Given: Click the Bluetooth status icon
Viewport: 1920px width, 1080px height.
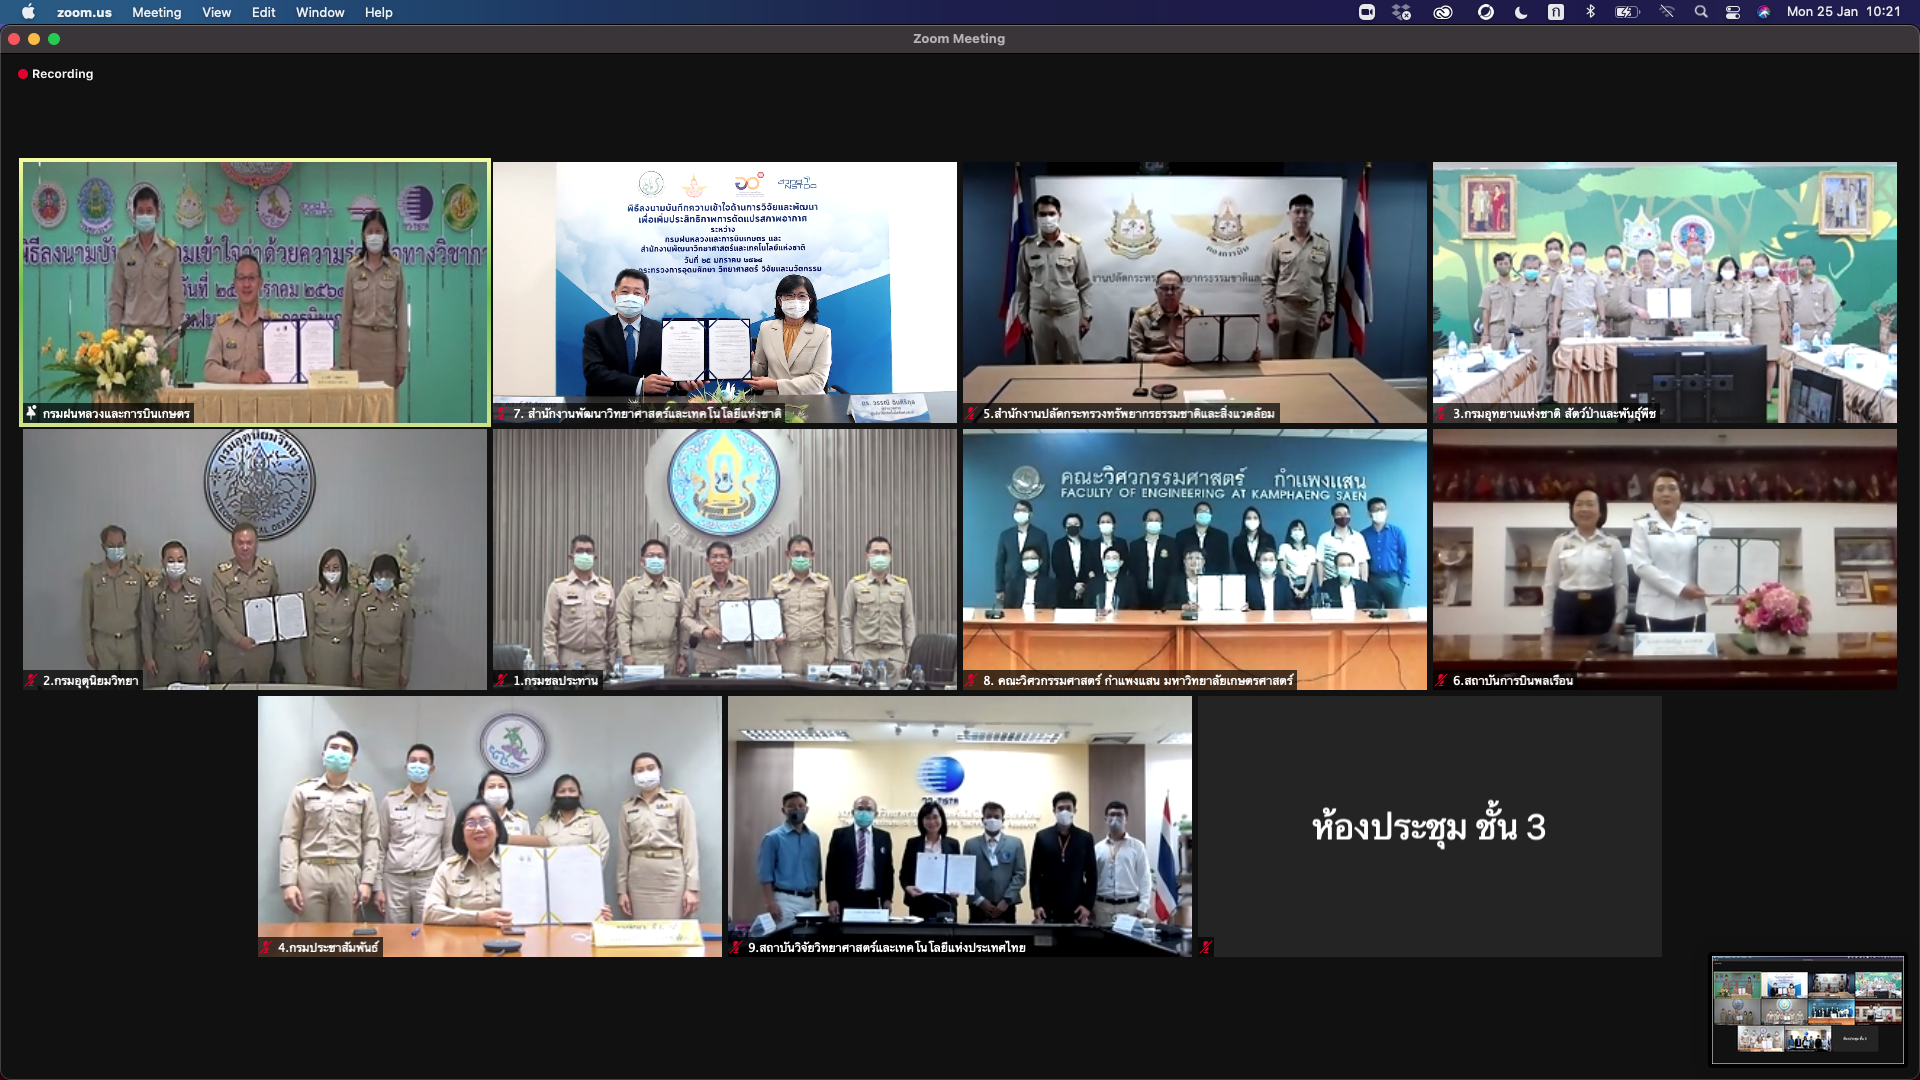Looking at the screenshot, I should coord(1590,12).
